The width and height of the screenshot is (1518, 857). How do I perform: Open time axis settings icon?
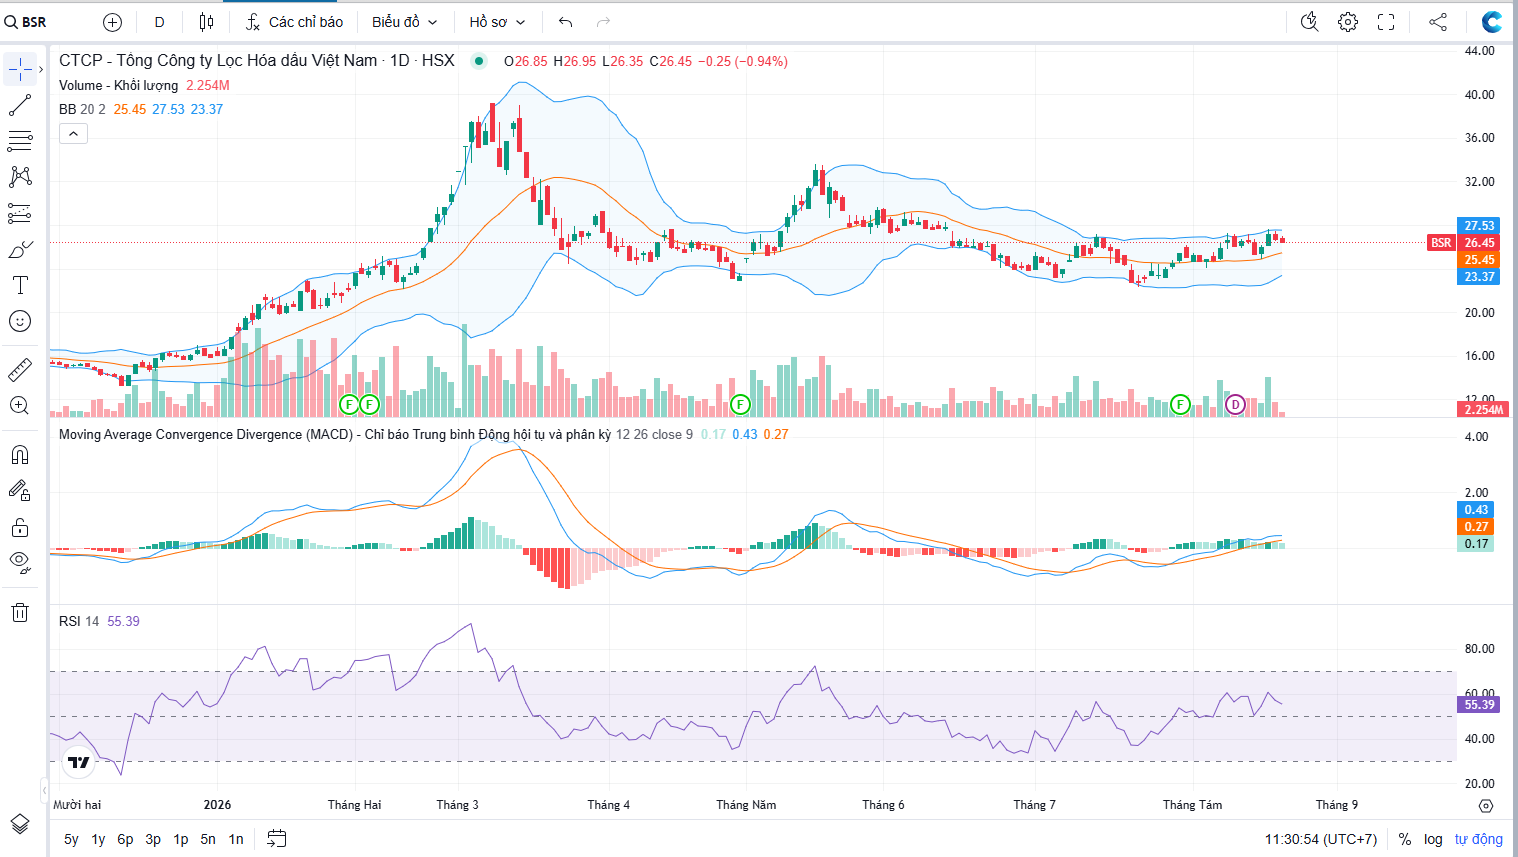coord(1486,806)
